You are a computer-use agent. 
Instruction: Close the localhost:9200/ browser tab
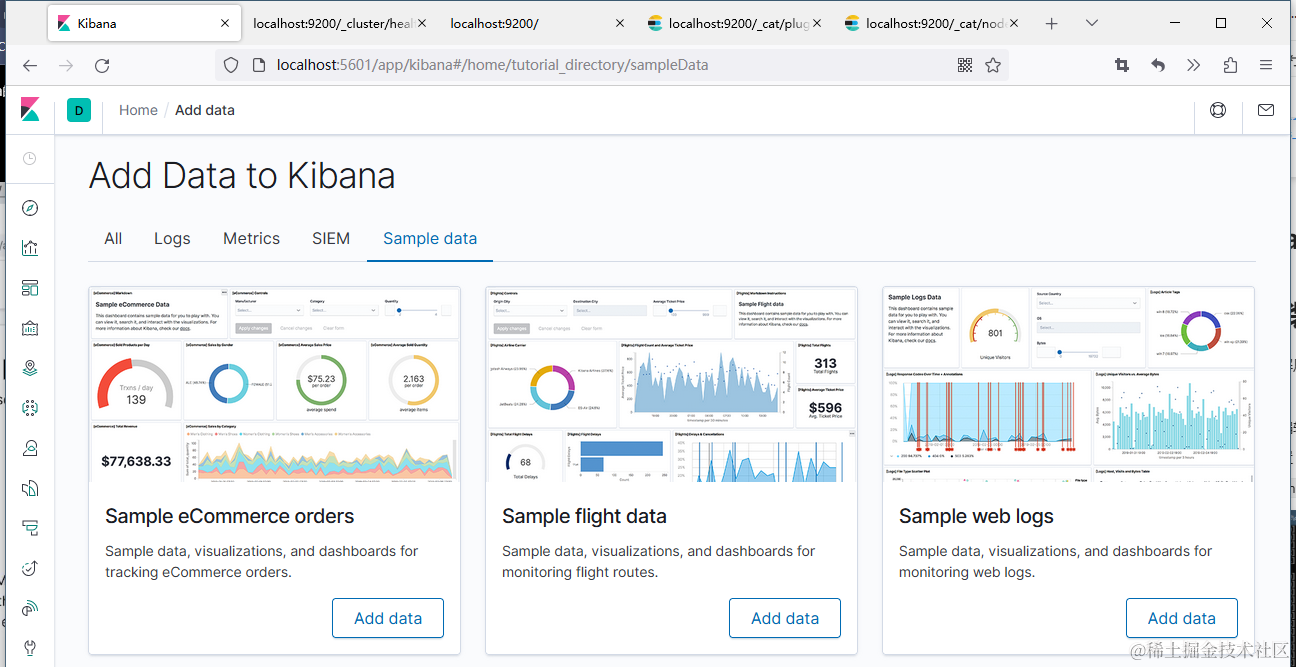click(x=620, y=23)
